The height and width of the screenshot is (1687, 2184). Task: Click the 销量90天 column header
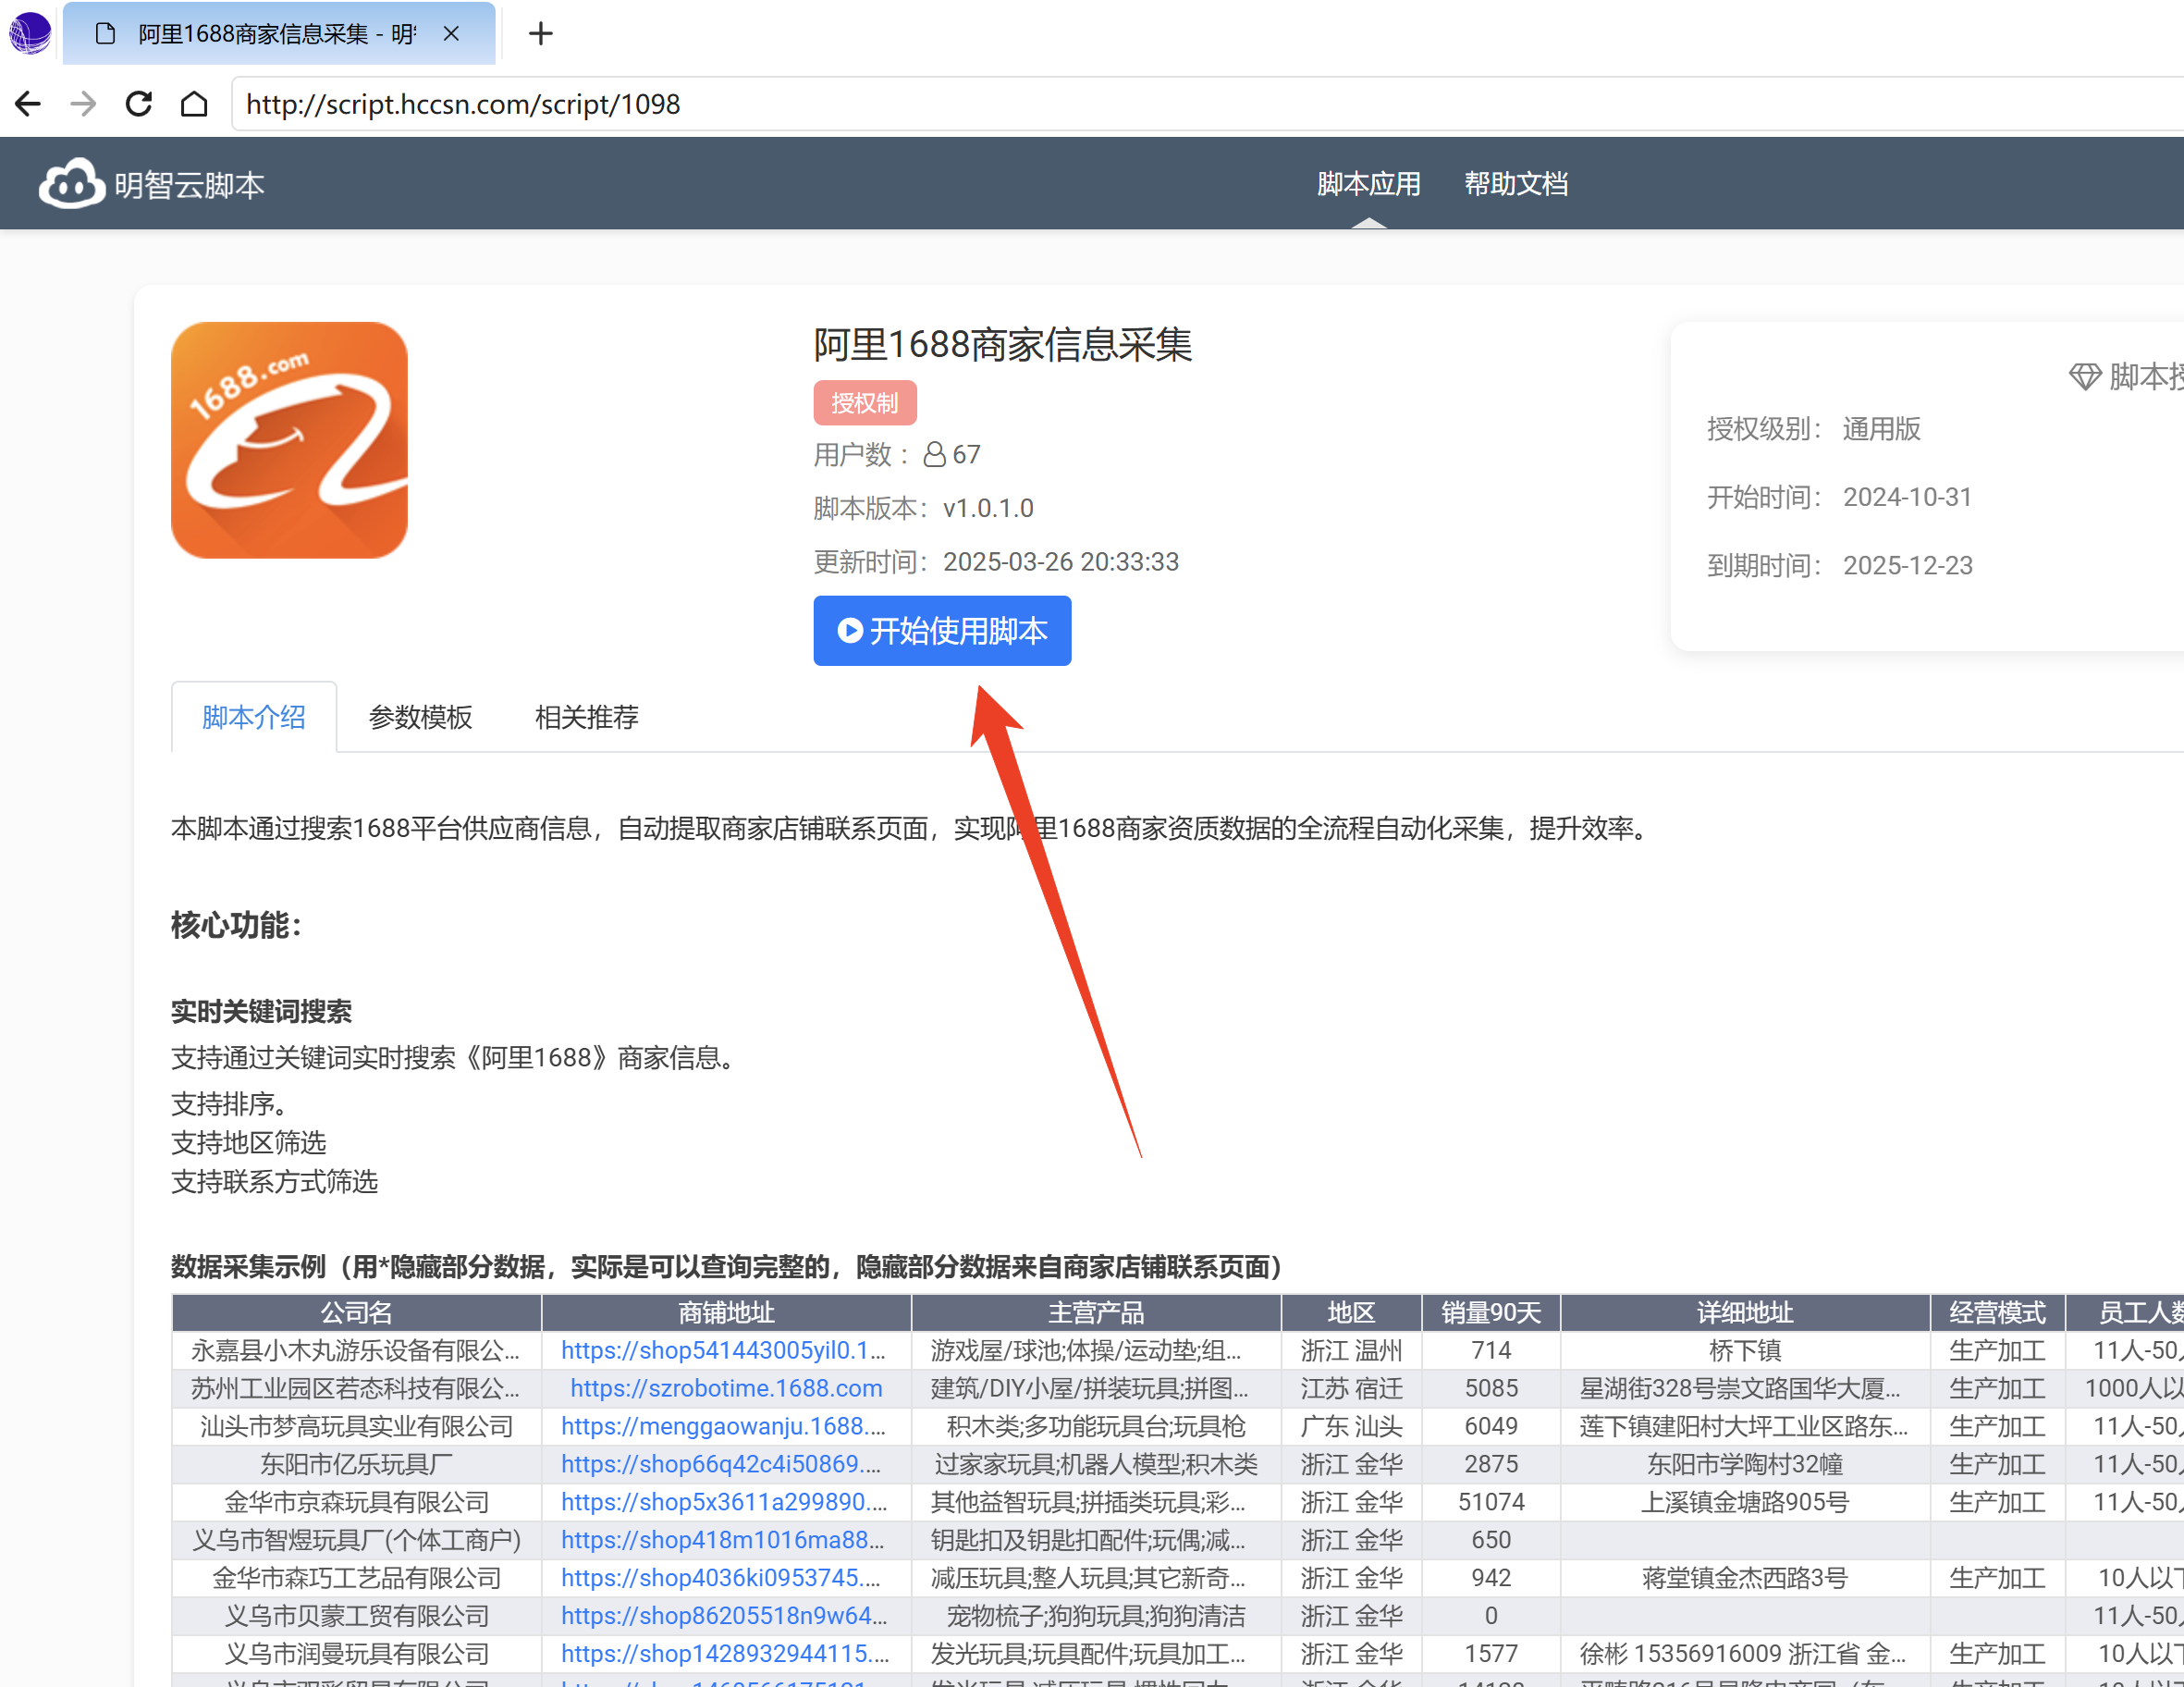(1491, 1312)
